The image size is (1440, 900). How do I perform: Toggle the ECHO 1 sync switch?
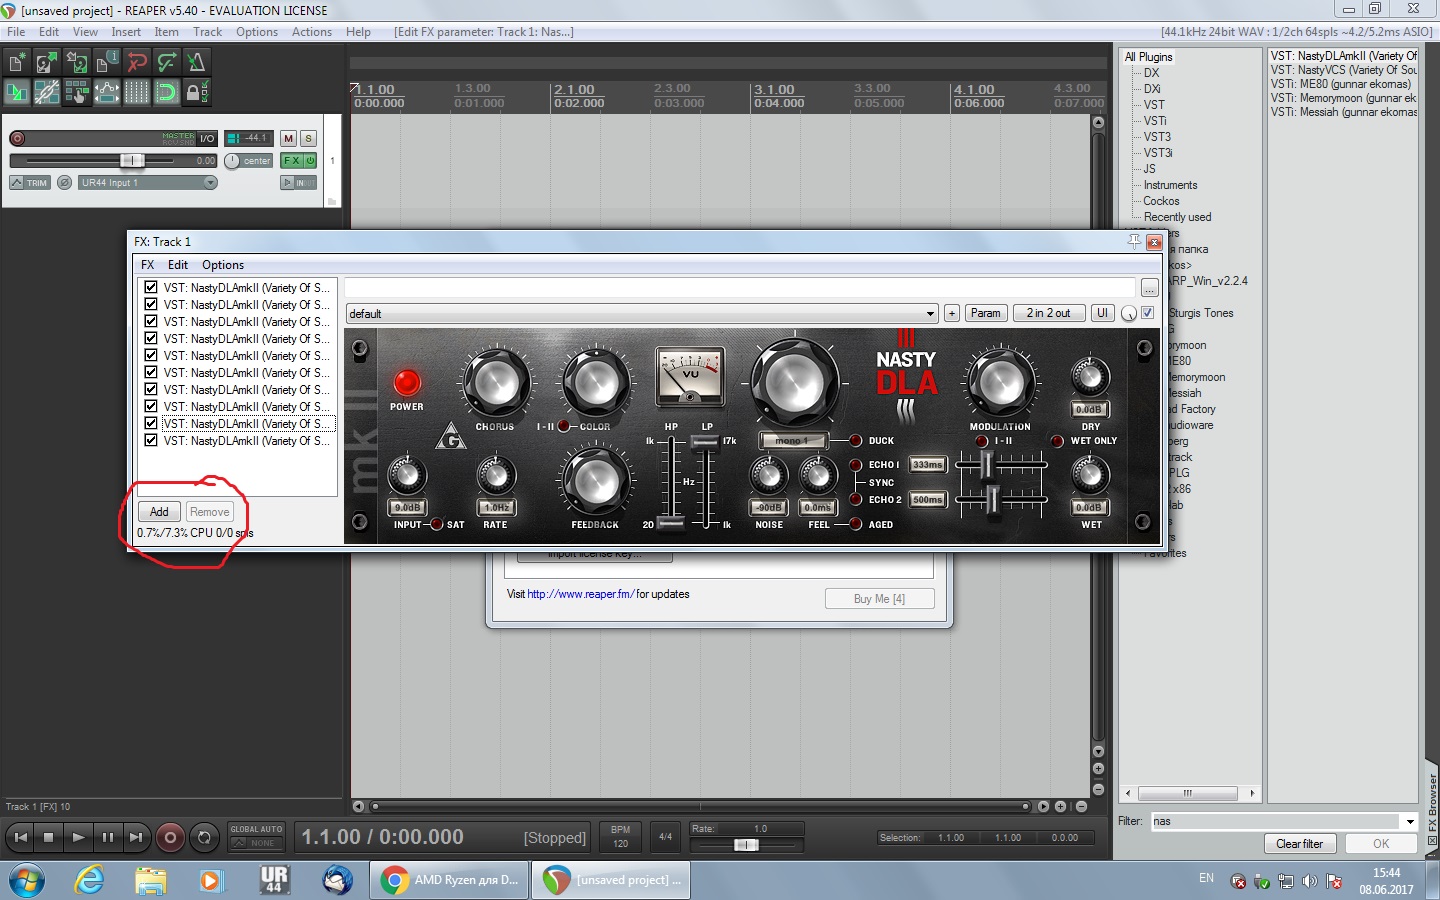[856, 465]
